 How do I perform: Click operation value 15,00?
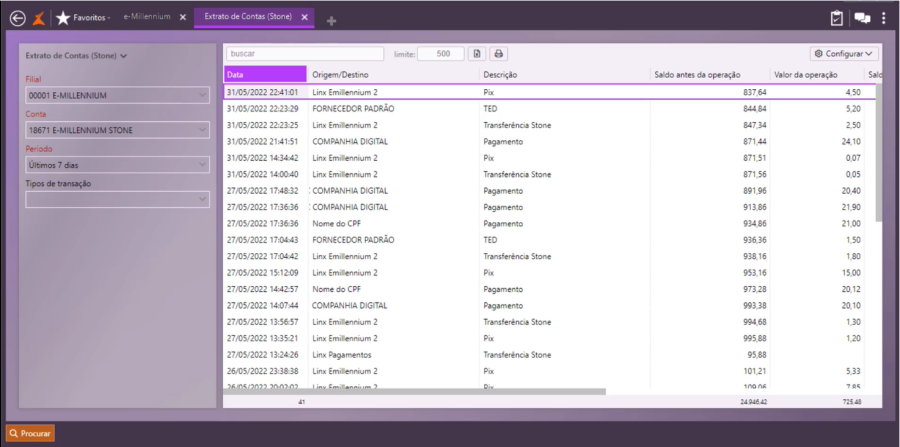(851, 273)
